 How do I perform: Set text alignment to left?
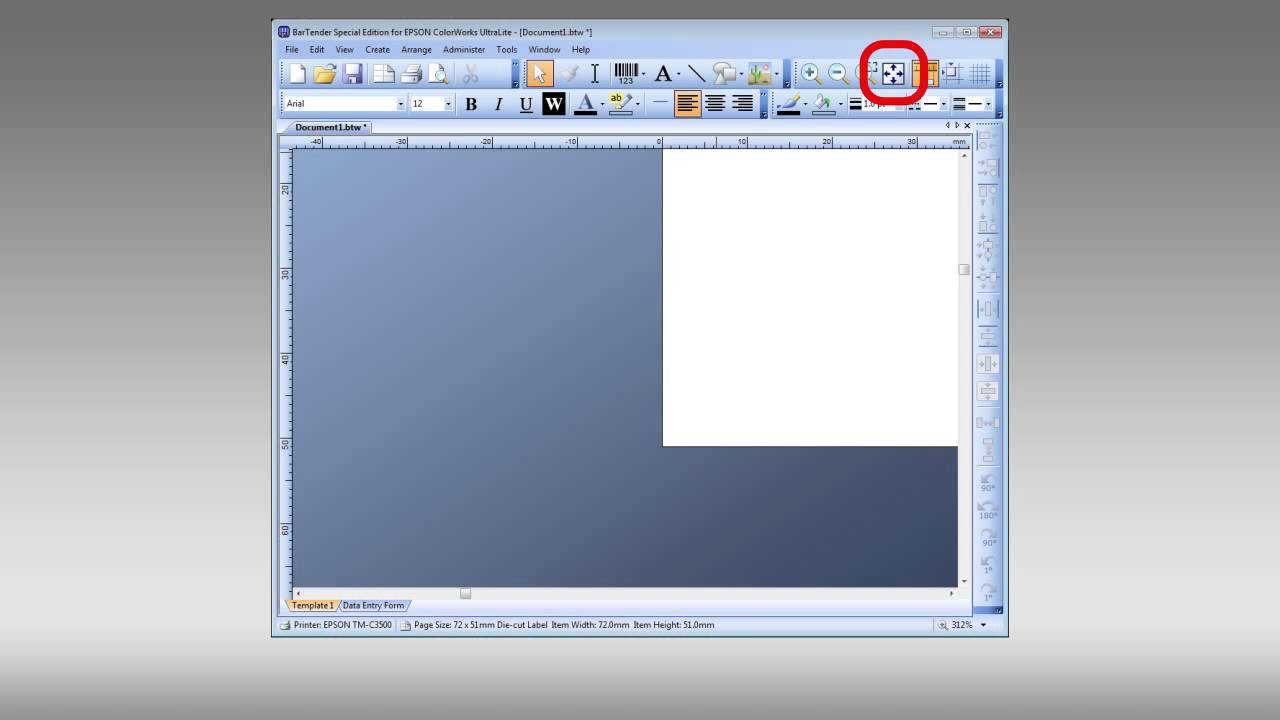[688, 103]
